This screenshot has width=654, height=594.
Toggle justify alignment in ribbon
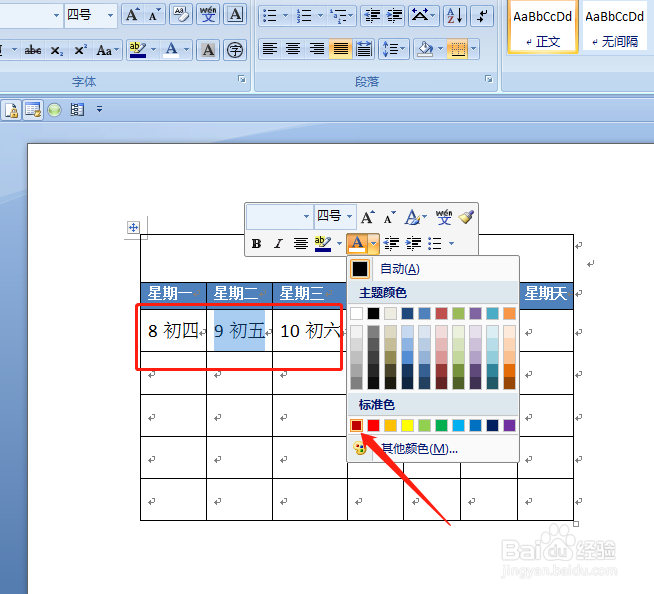[340, 49]
